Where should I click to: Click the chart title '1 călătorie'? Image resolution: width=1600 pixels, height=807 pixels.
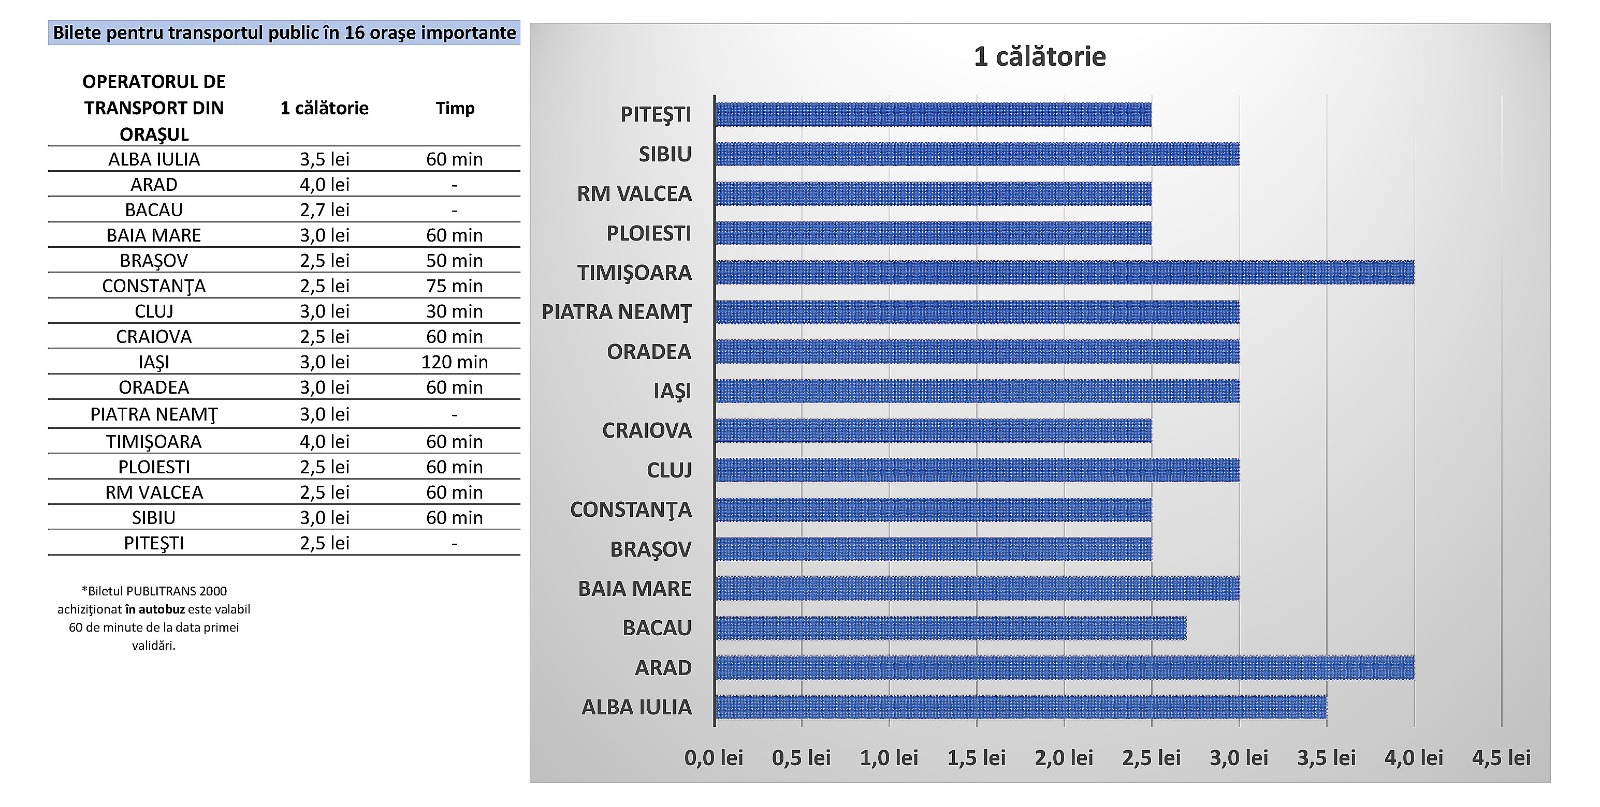1039,57
